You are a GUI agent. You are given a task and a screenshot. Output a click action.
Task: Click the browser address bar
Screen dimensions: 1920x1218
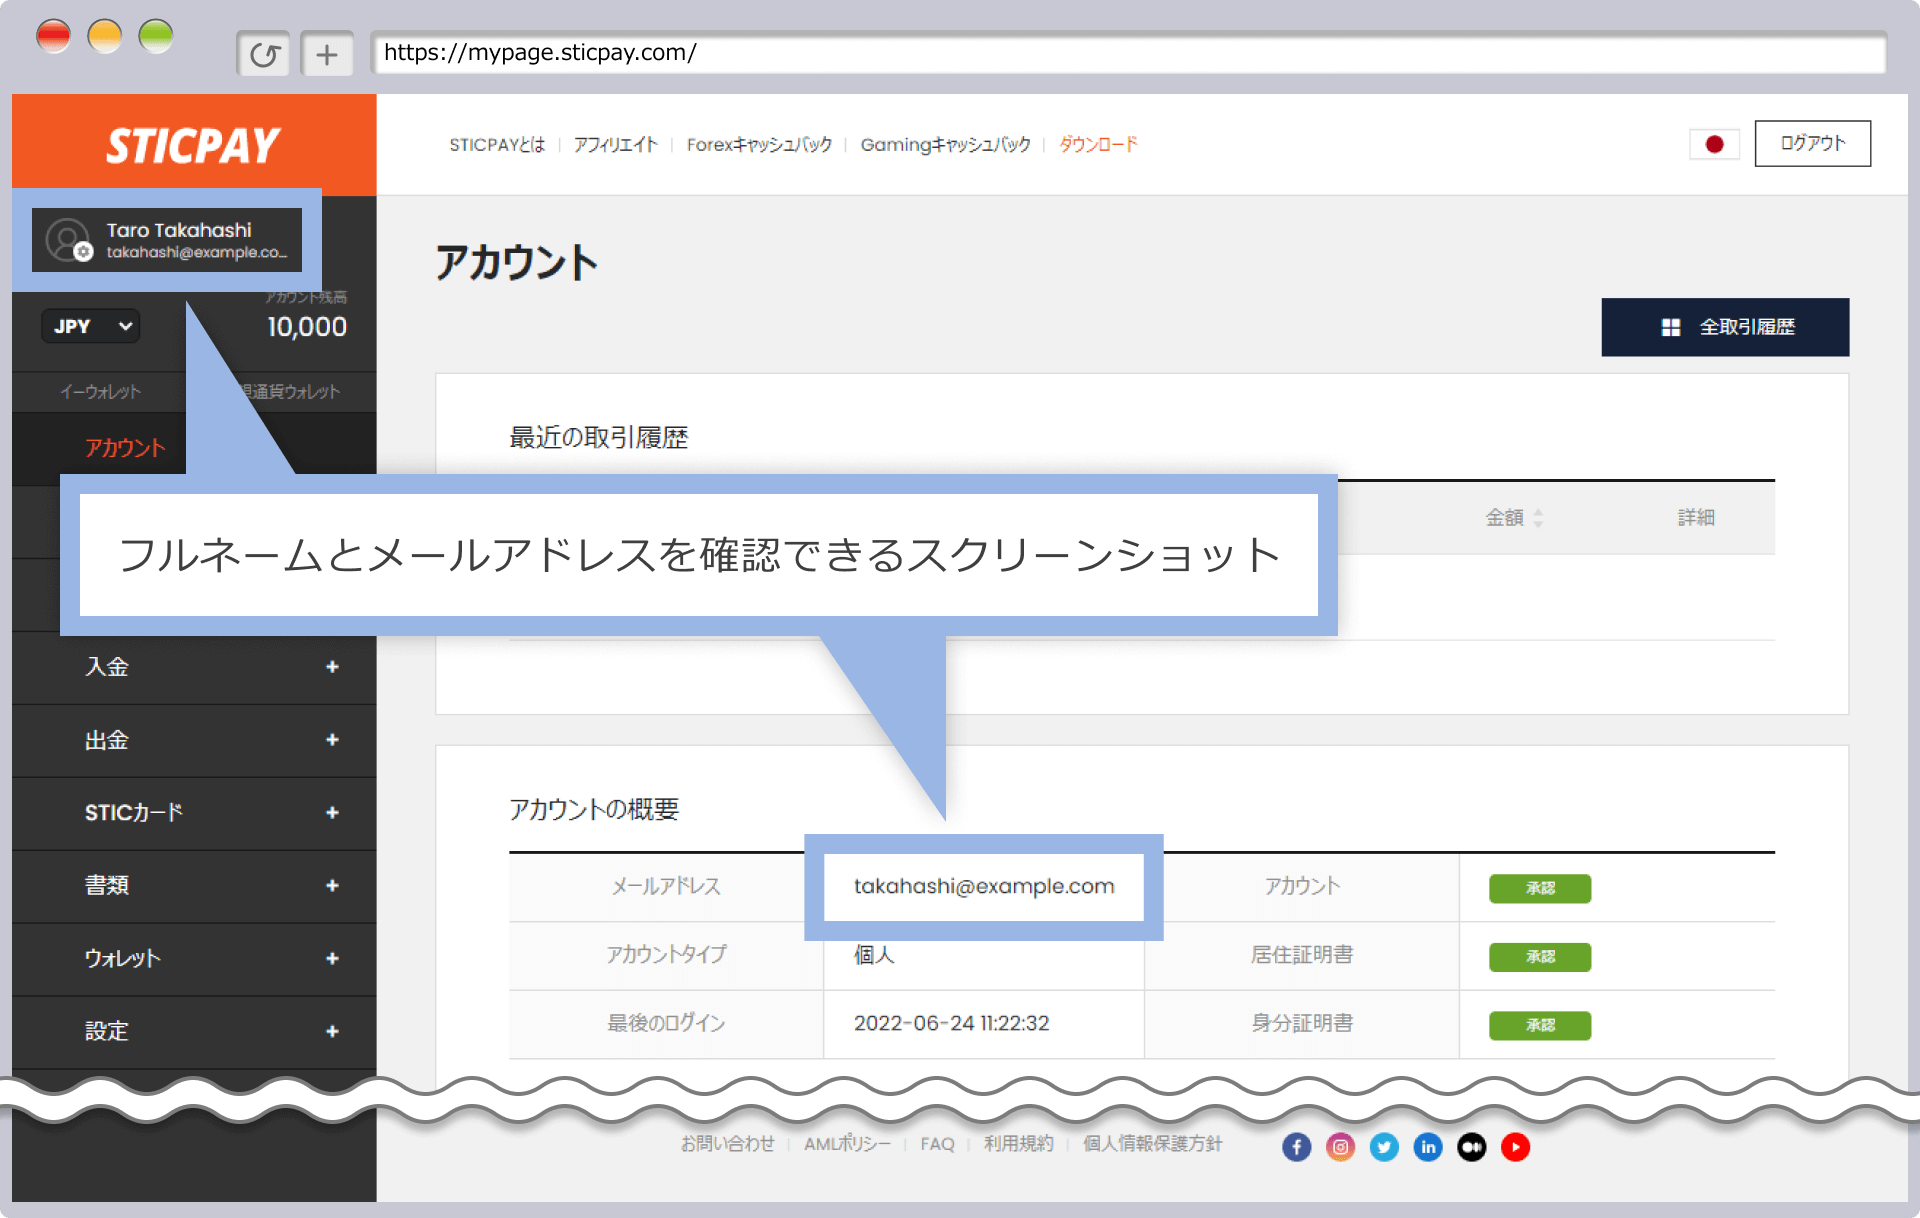pos(1129,53)
